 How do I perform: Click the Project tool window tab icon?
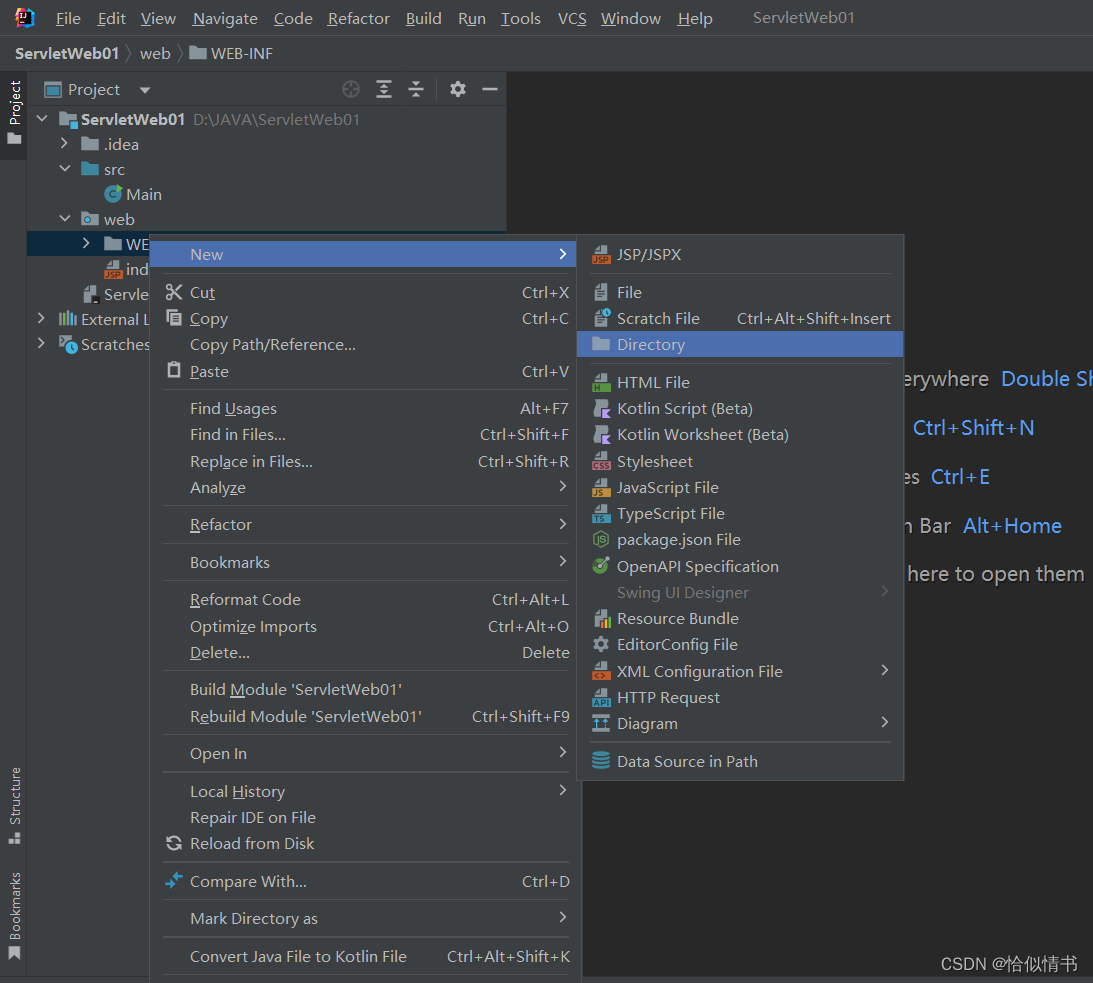(14, 107)
